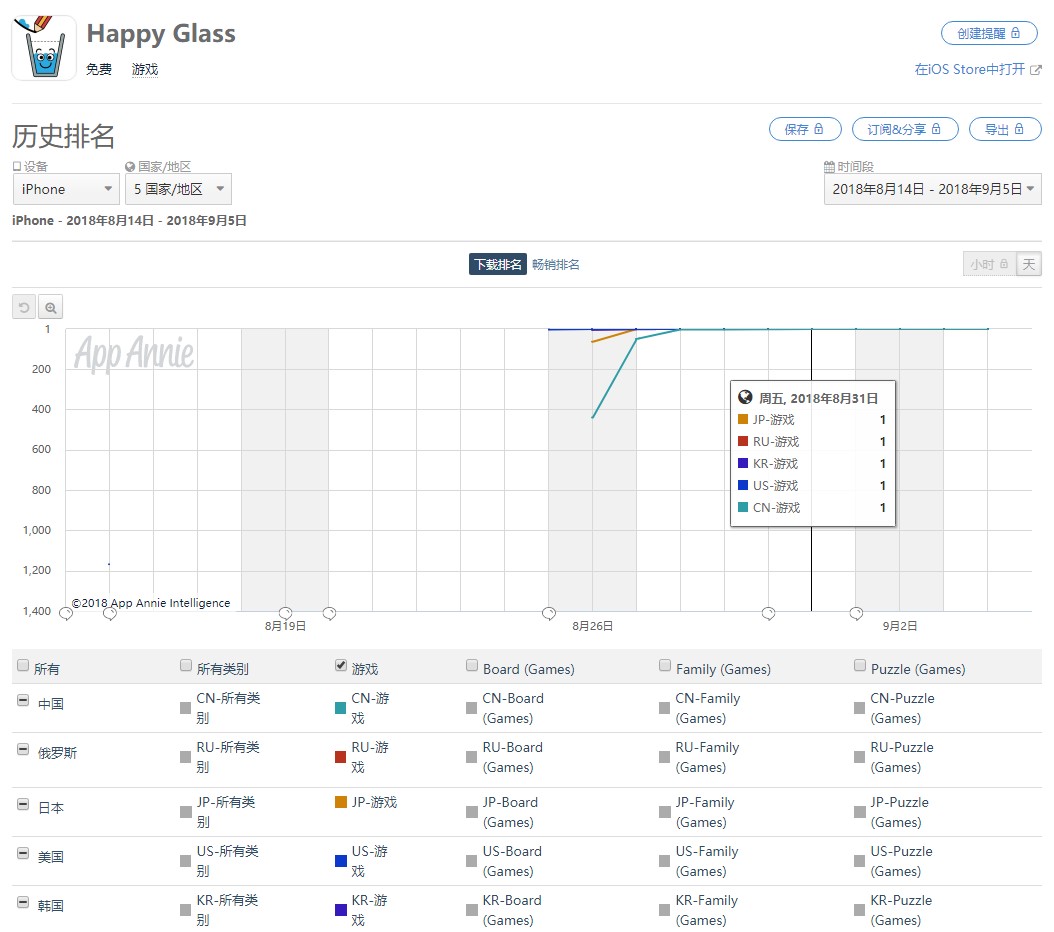
Task: Switch to the 下载排名 tab
Action: coord(497,265)
